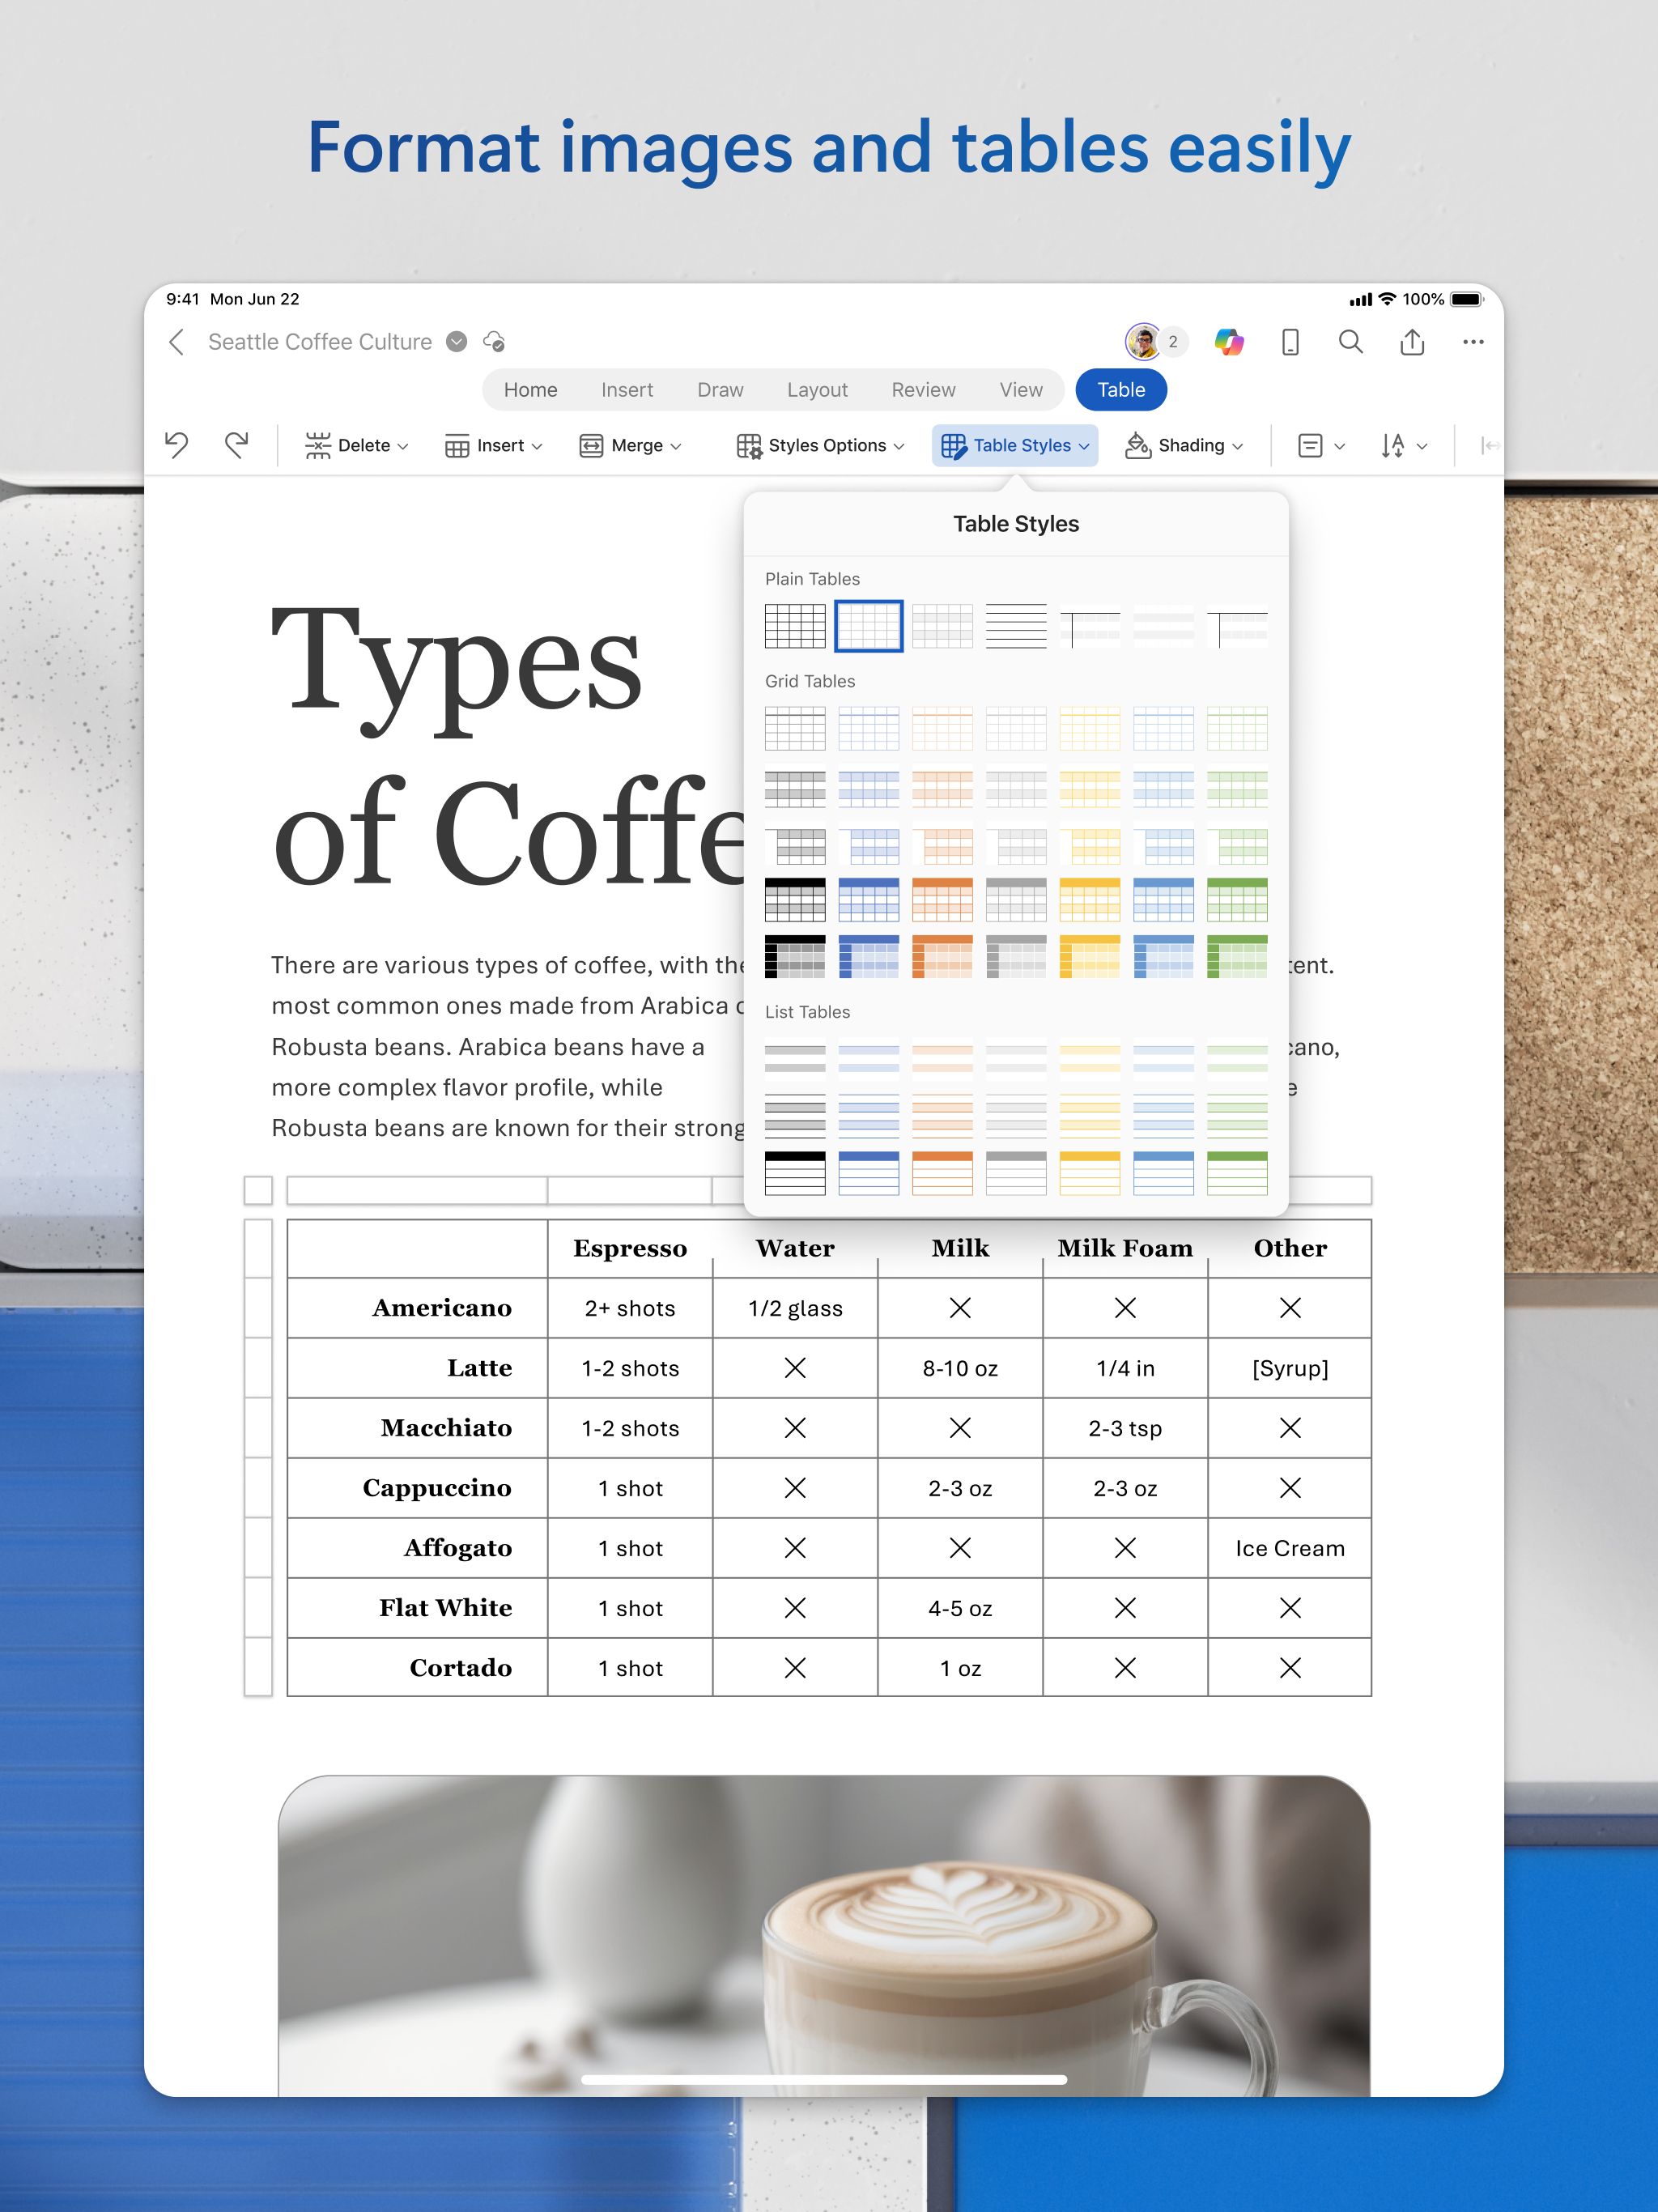This screenshot has height=2212, width=1658.
Task: Go to the View tab
Action: pos(1021,390)
